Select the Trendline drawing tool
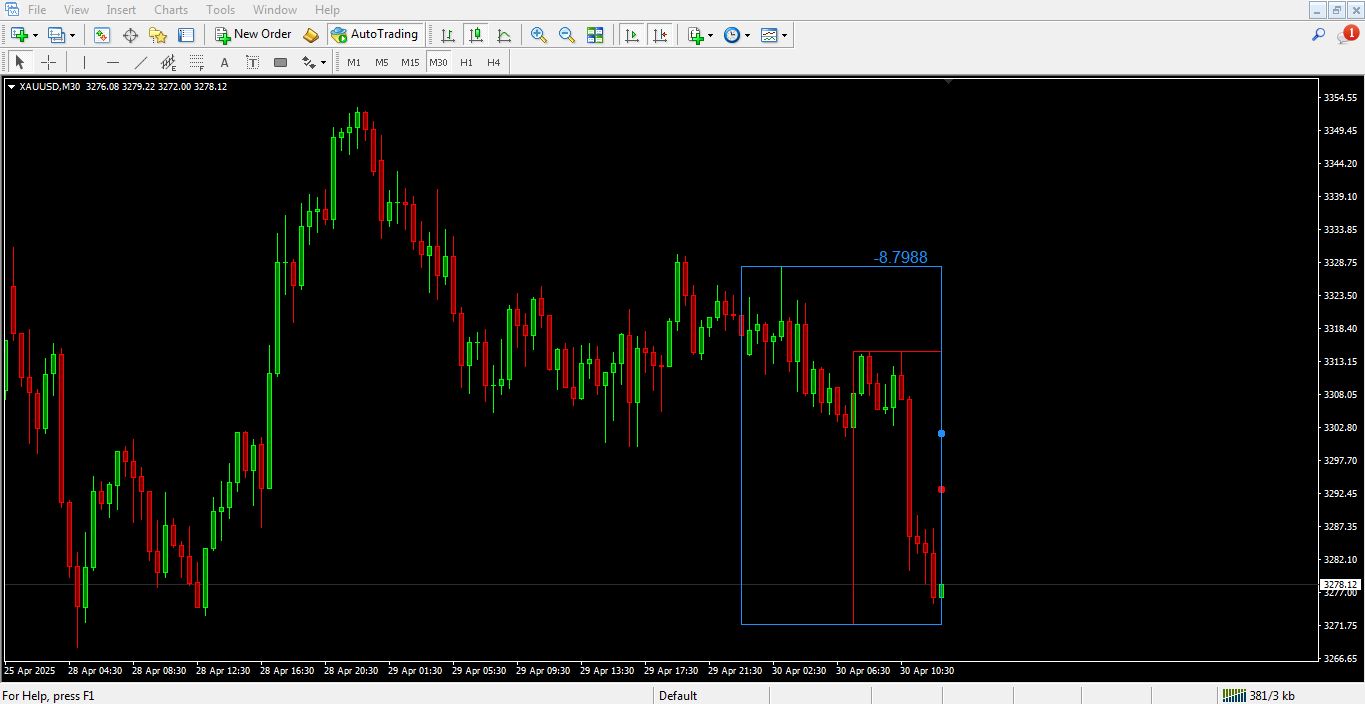 click(140, 62)
